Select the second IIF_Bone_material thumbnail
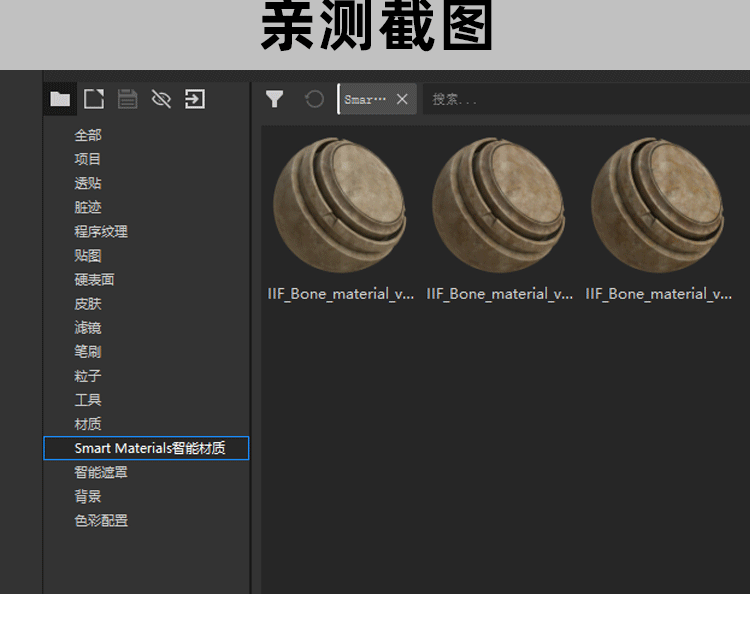750x618 pixels. 499,205
